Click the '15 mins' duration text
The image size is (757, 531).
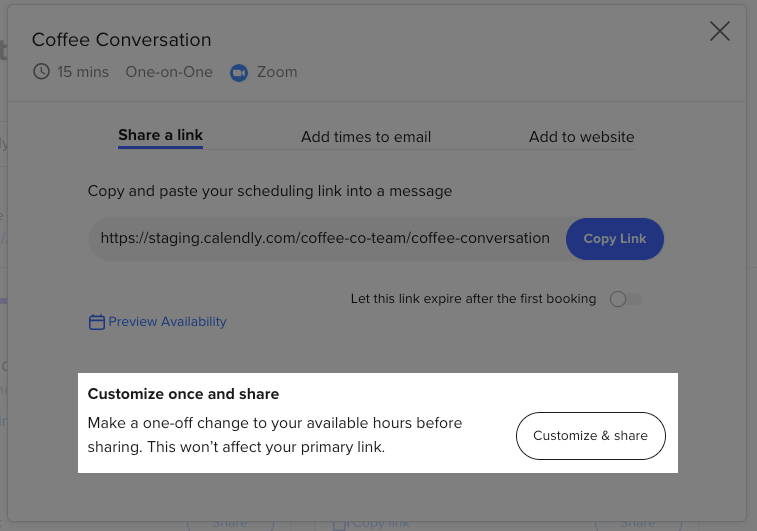point(83,72)
